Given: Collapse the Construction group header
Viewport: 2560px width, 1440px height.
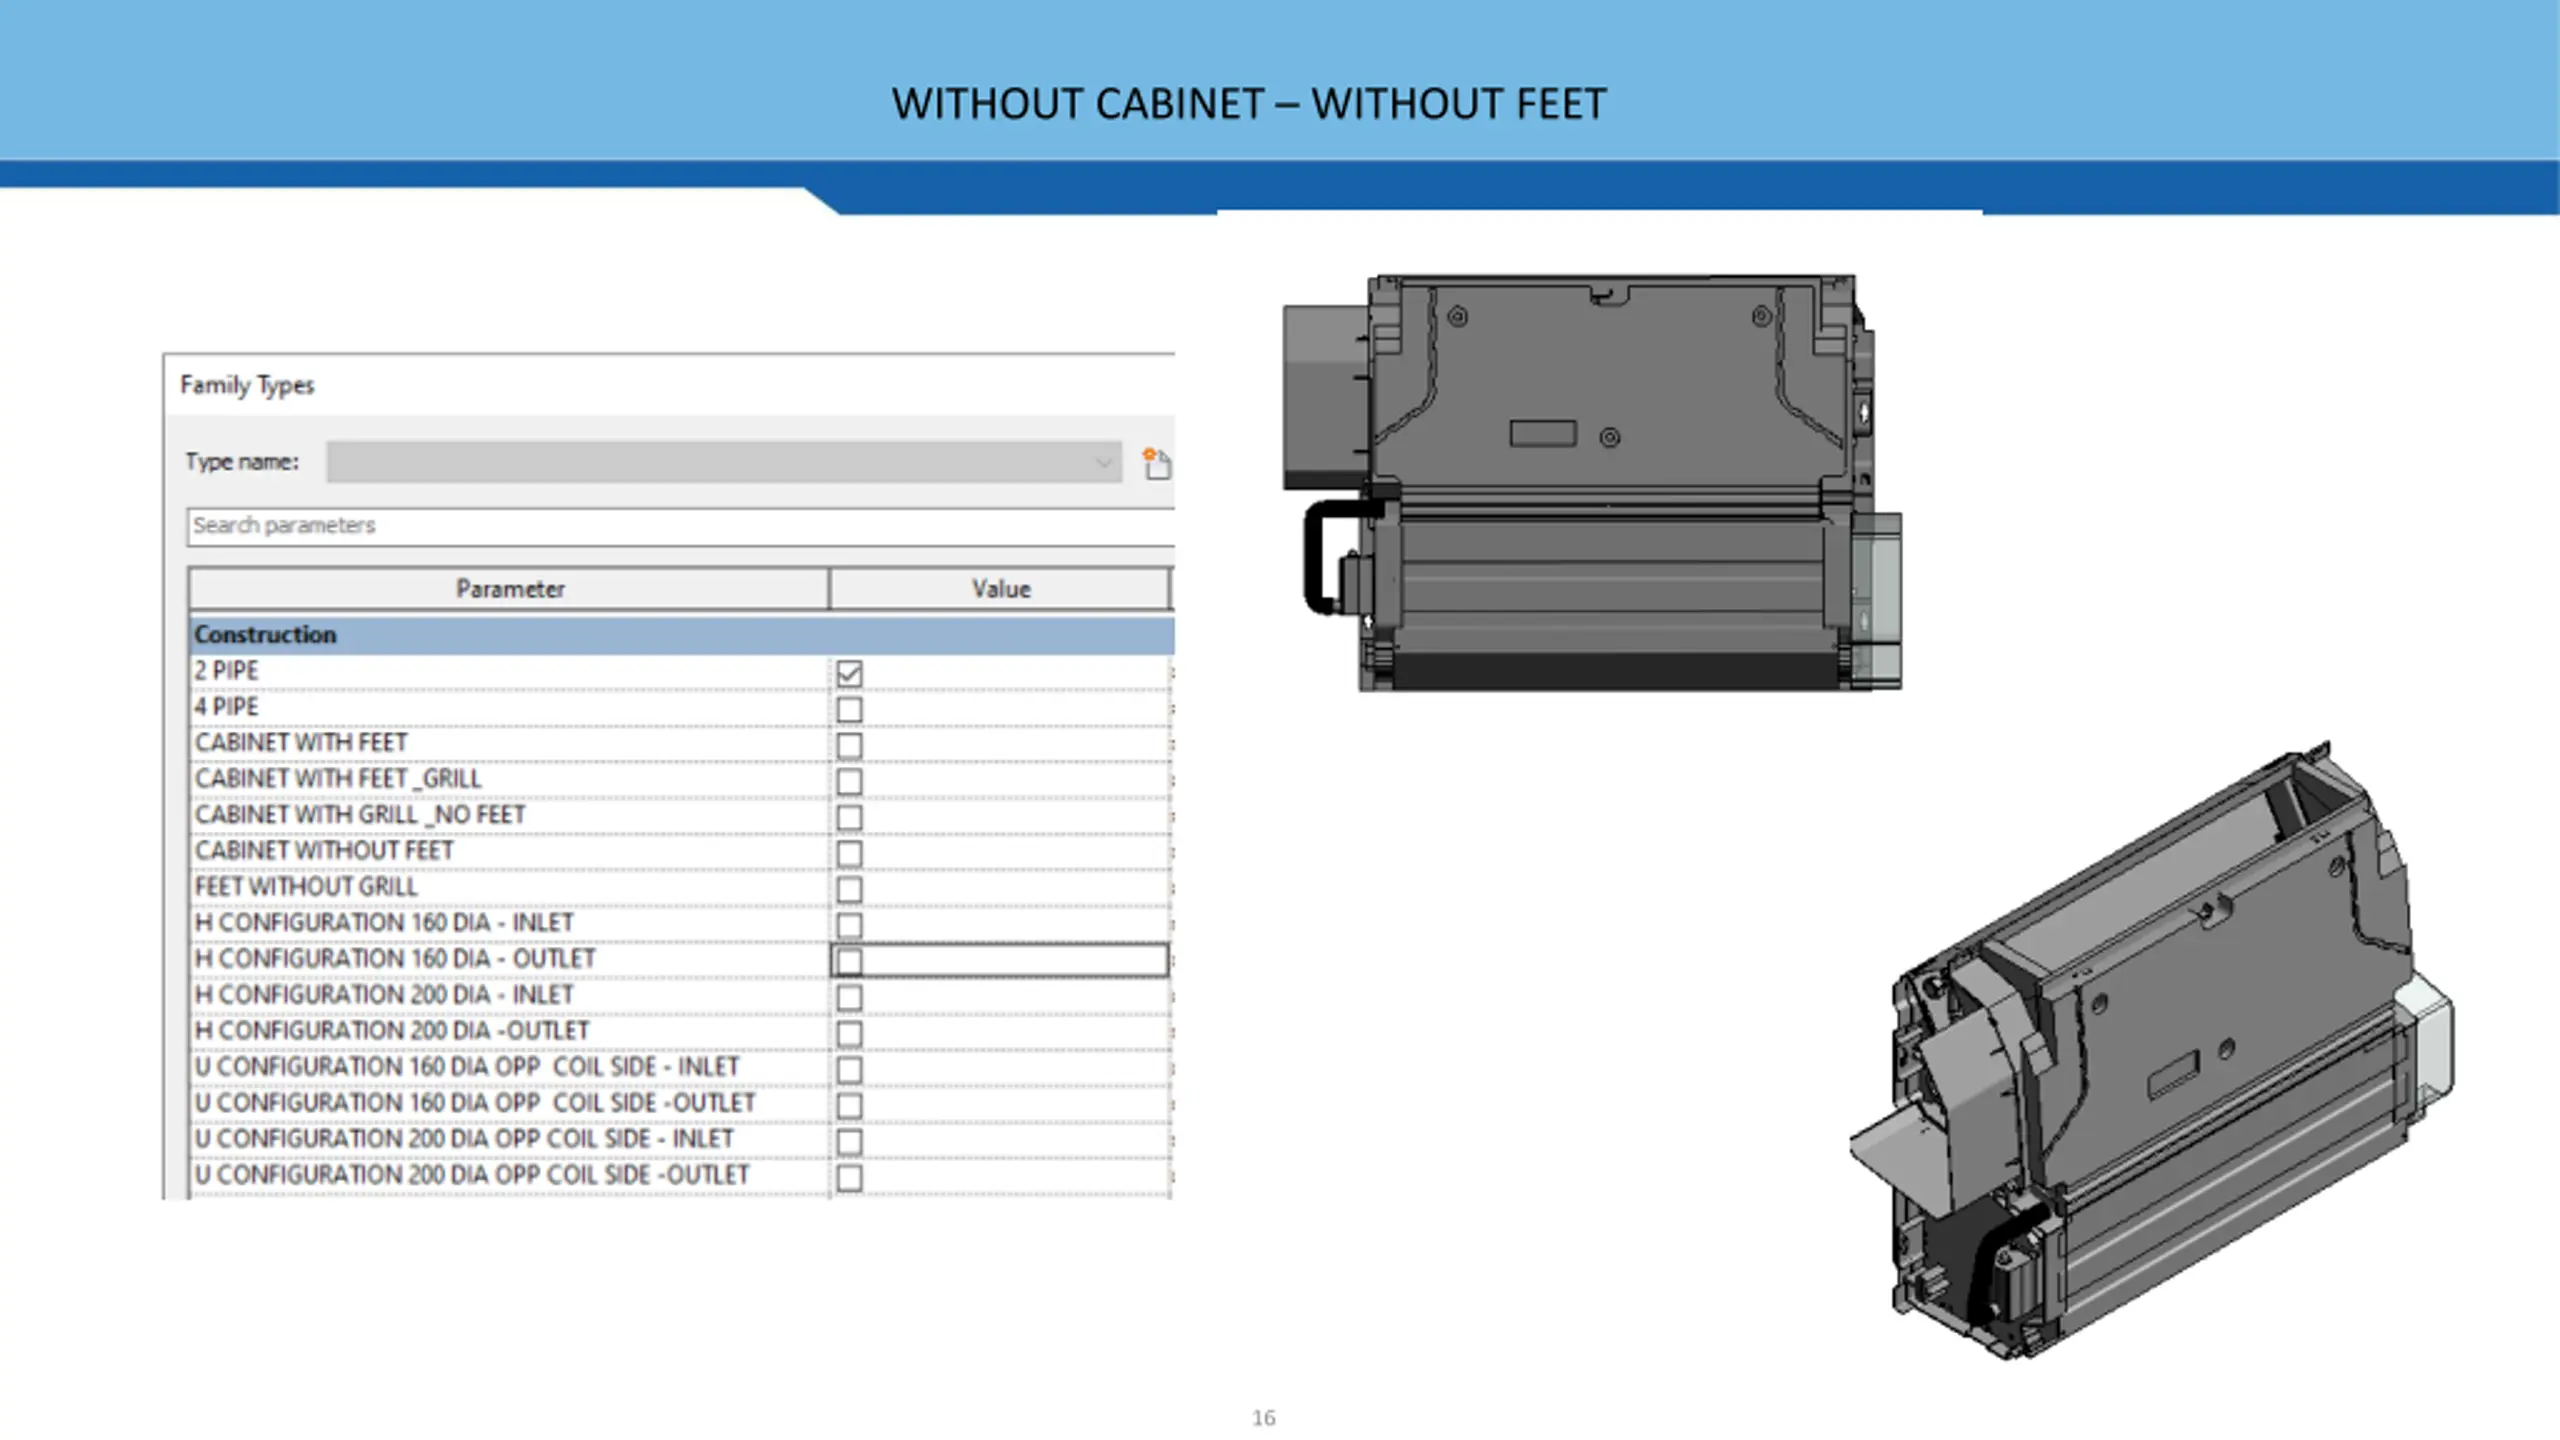Looking at the screenshot, I should [681, 635].
